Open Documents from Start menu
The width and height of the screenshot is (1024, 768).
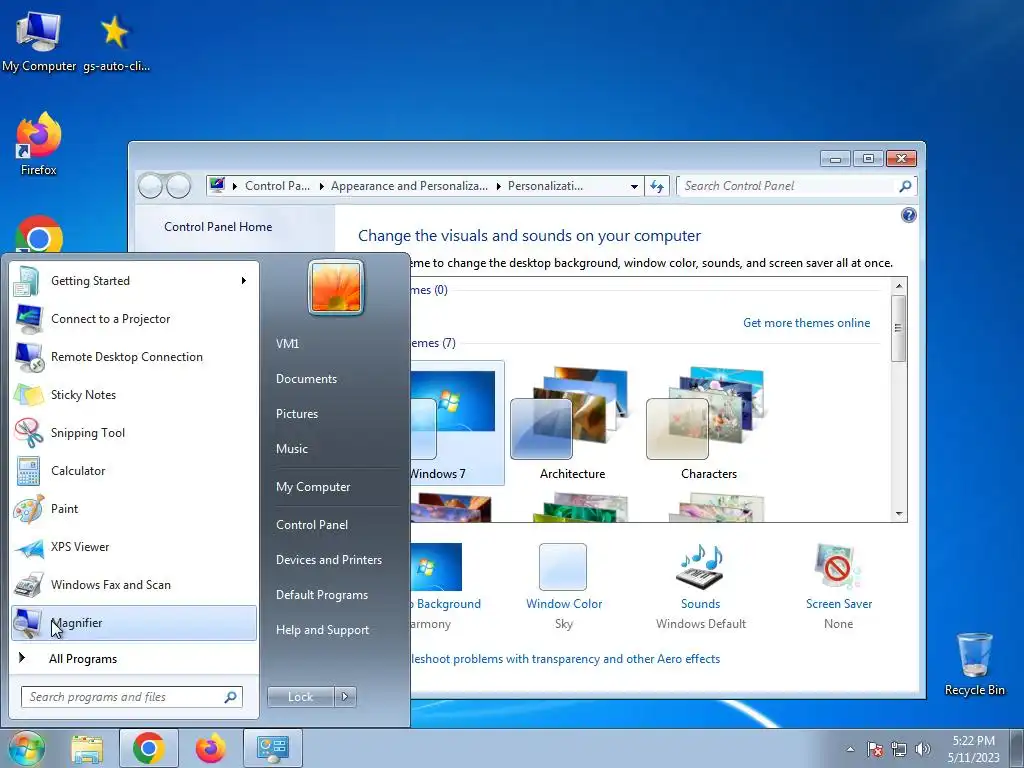(306, 379)
